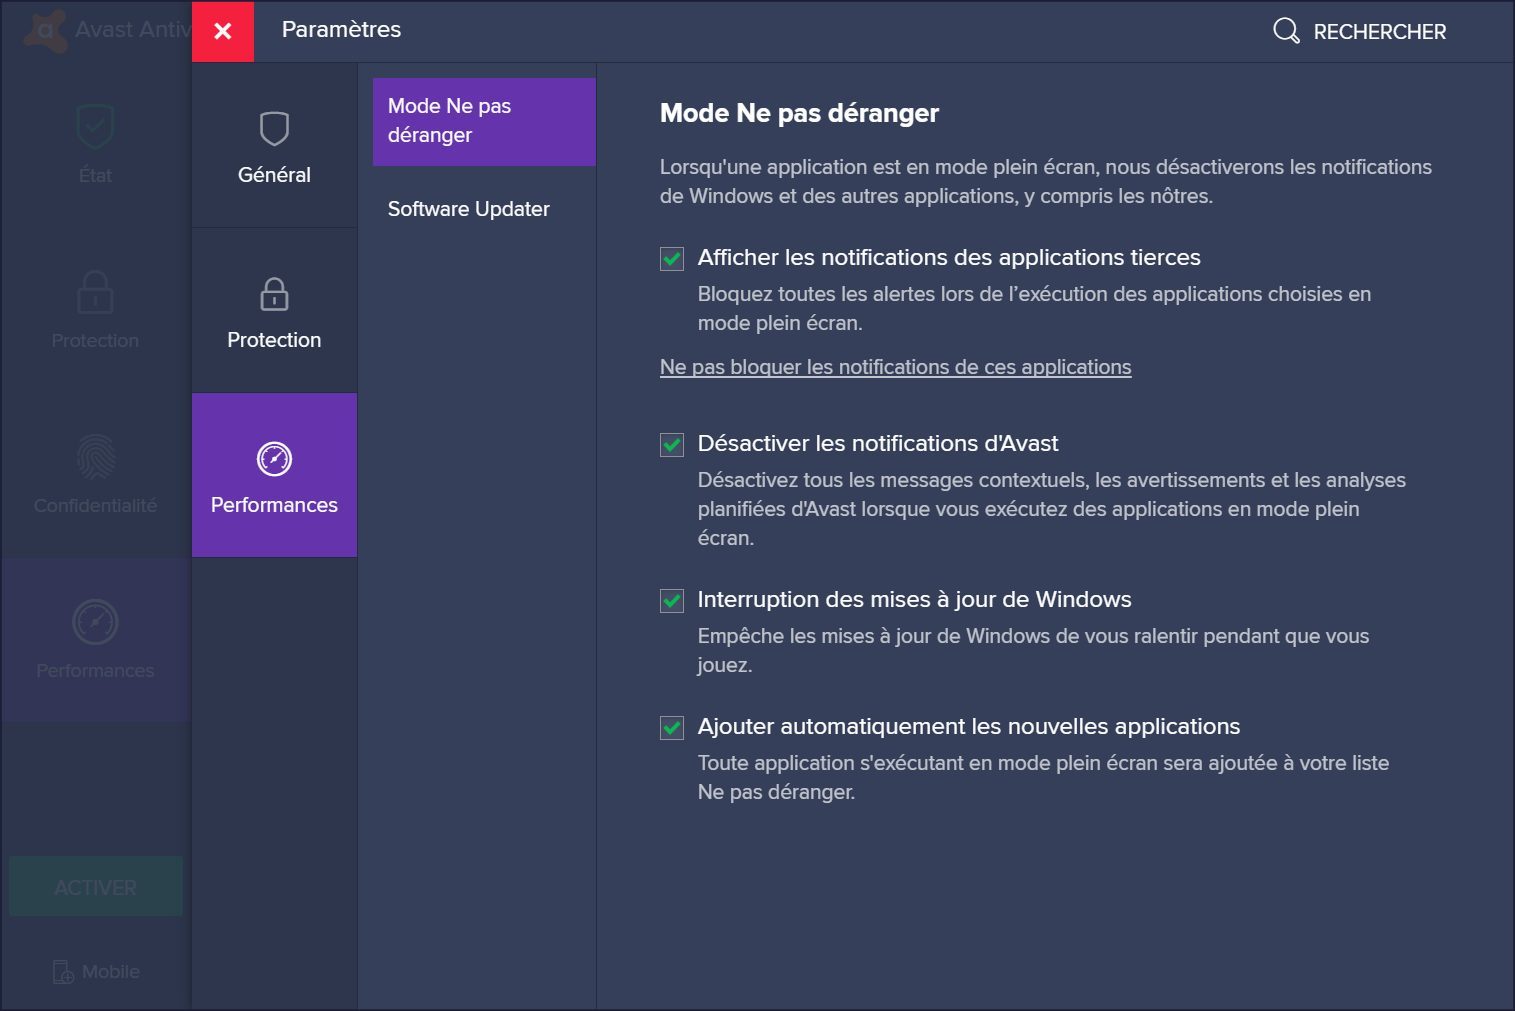
Task: Switch to Mode Ne pas déranger tab
Action: (x=484, y=121)
